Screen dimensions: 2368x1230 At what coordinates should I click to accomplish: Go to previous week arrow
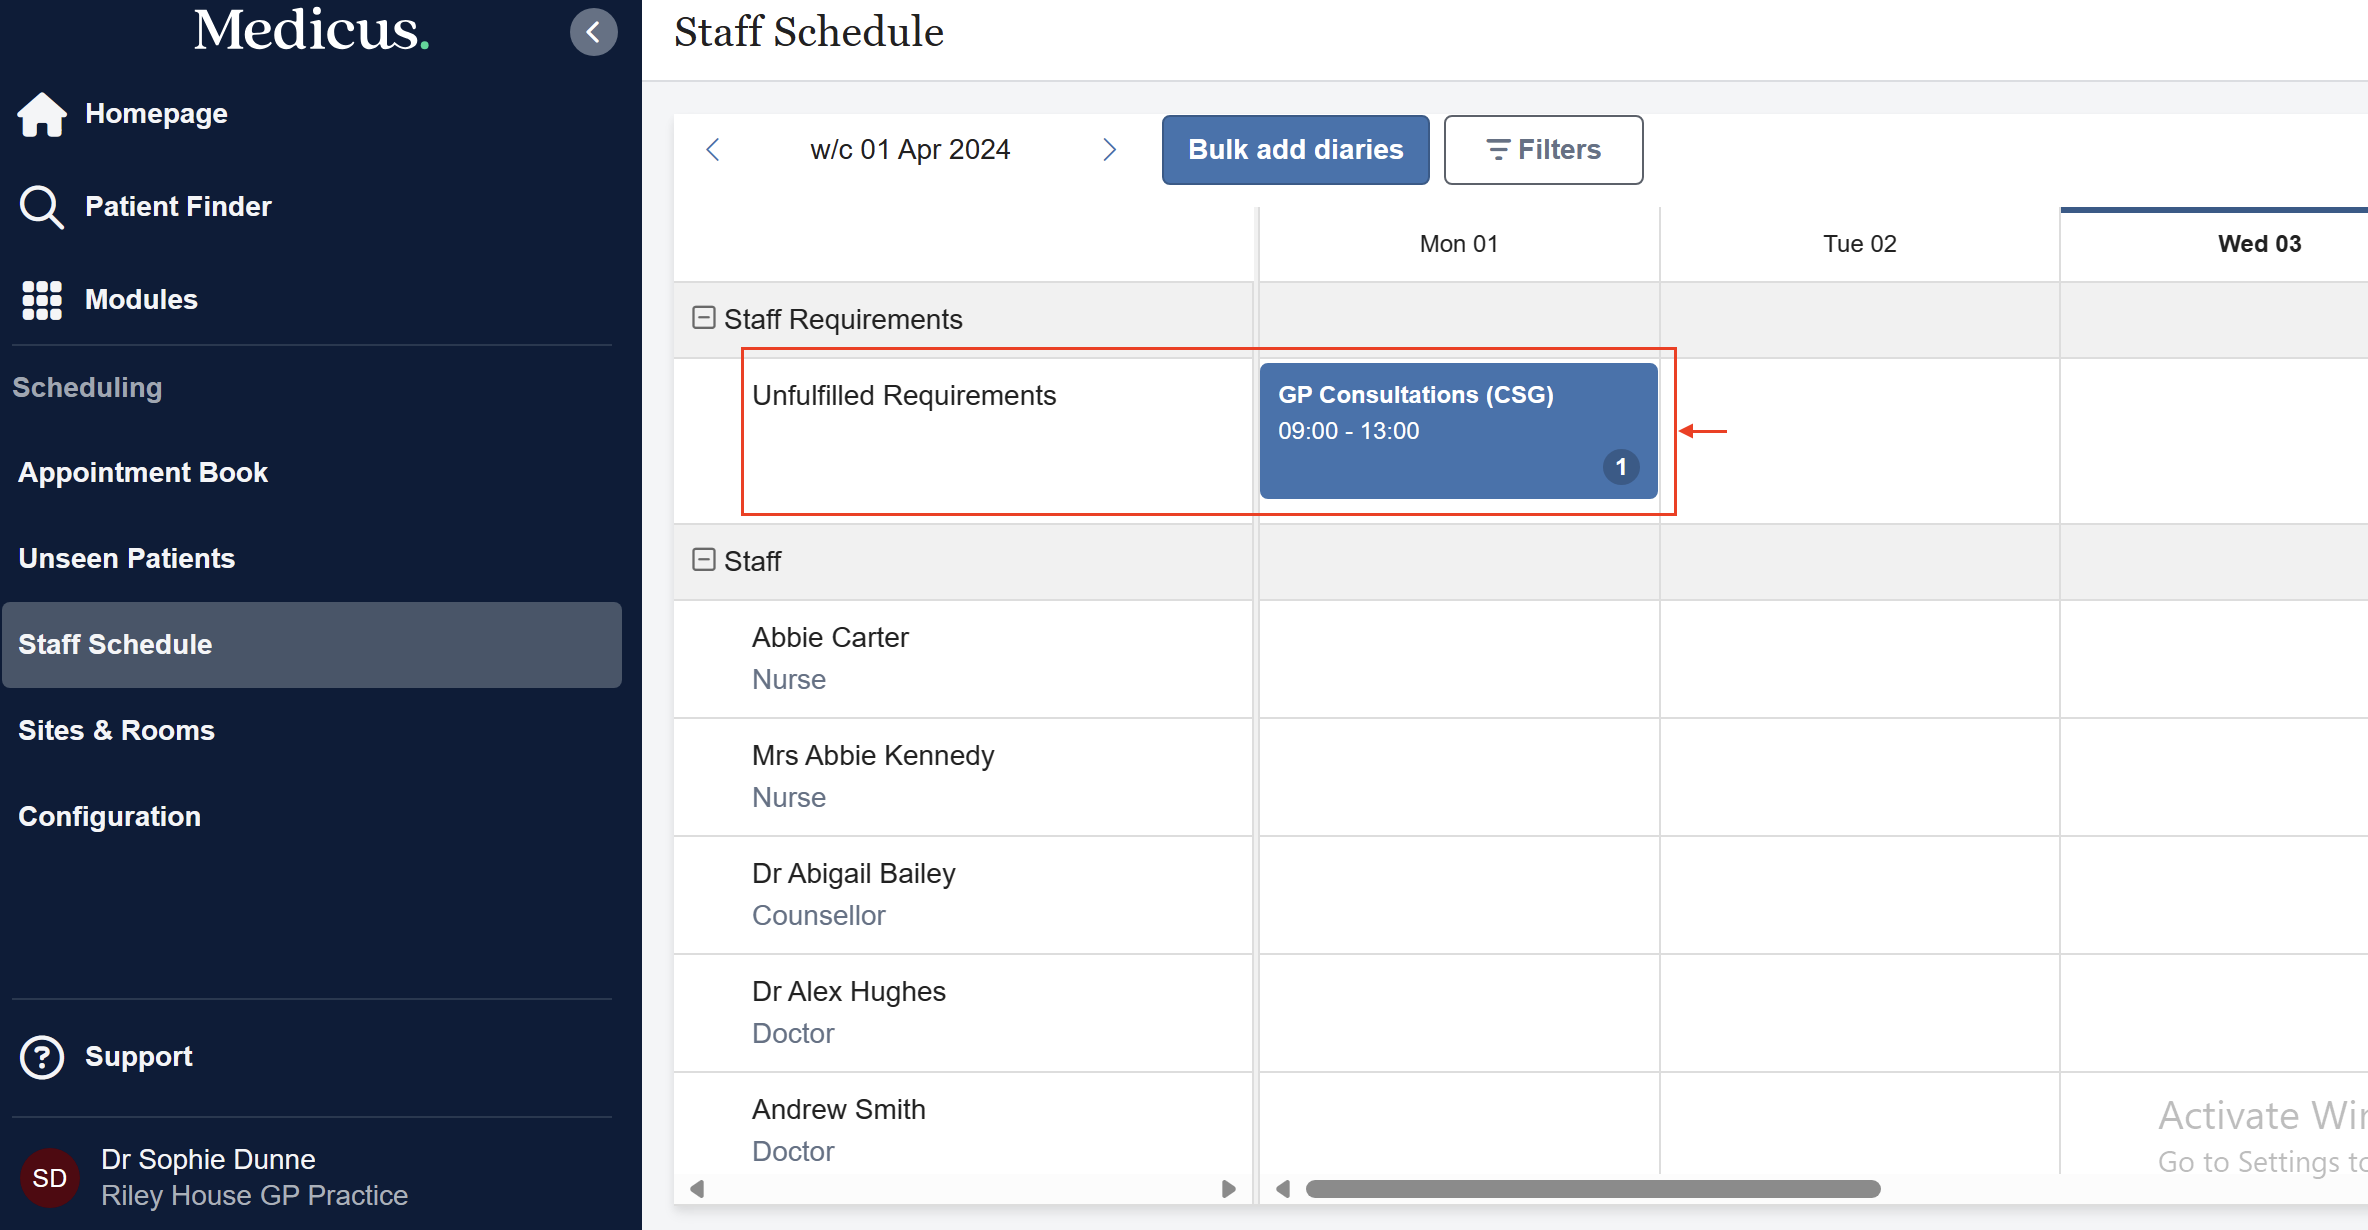[713, 150]
